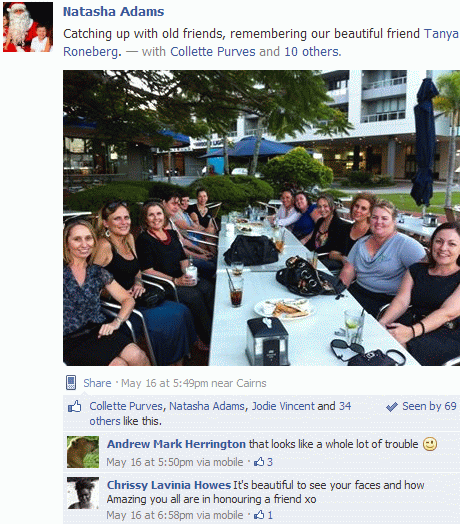Visit Collette Purves' profile from the with-tag
This screenshot has height=524, width=460.
(x=213, y=52)
